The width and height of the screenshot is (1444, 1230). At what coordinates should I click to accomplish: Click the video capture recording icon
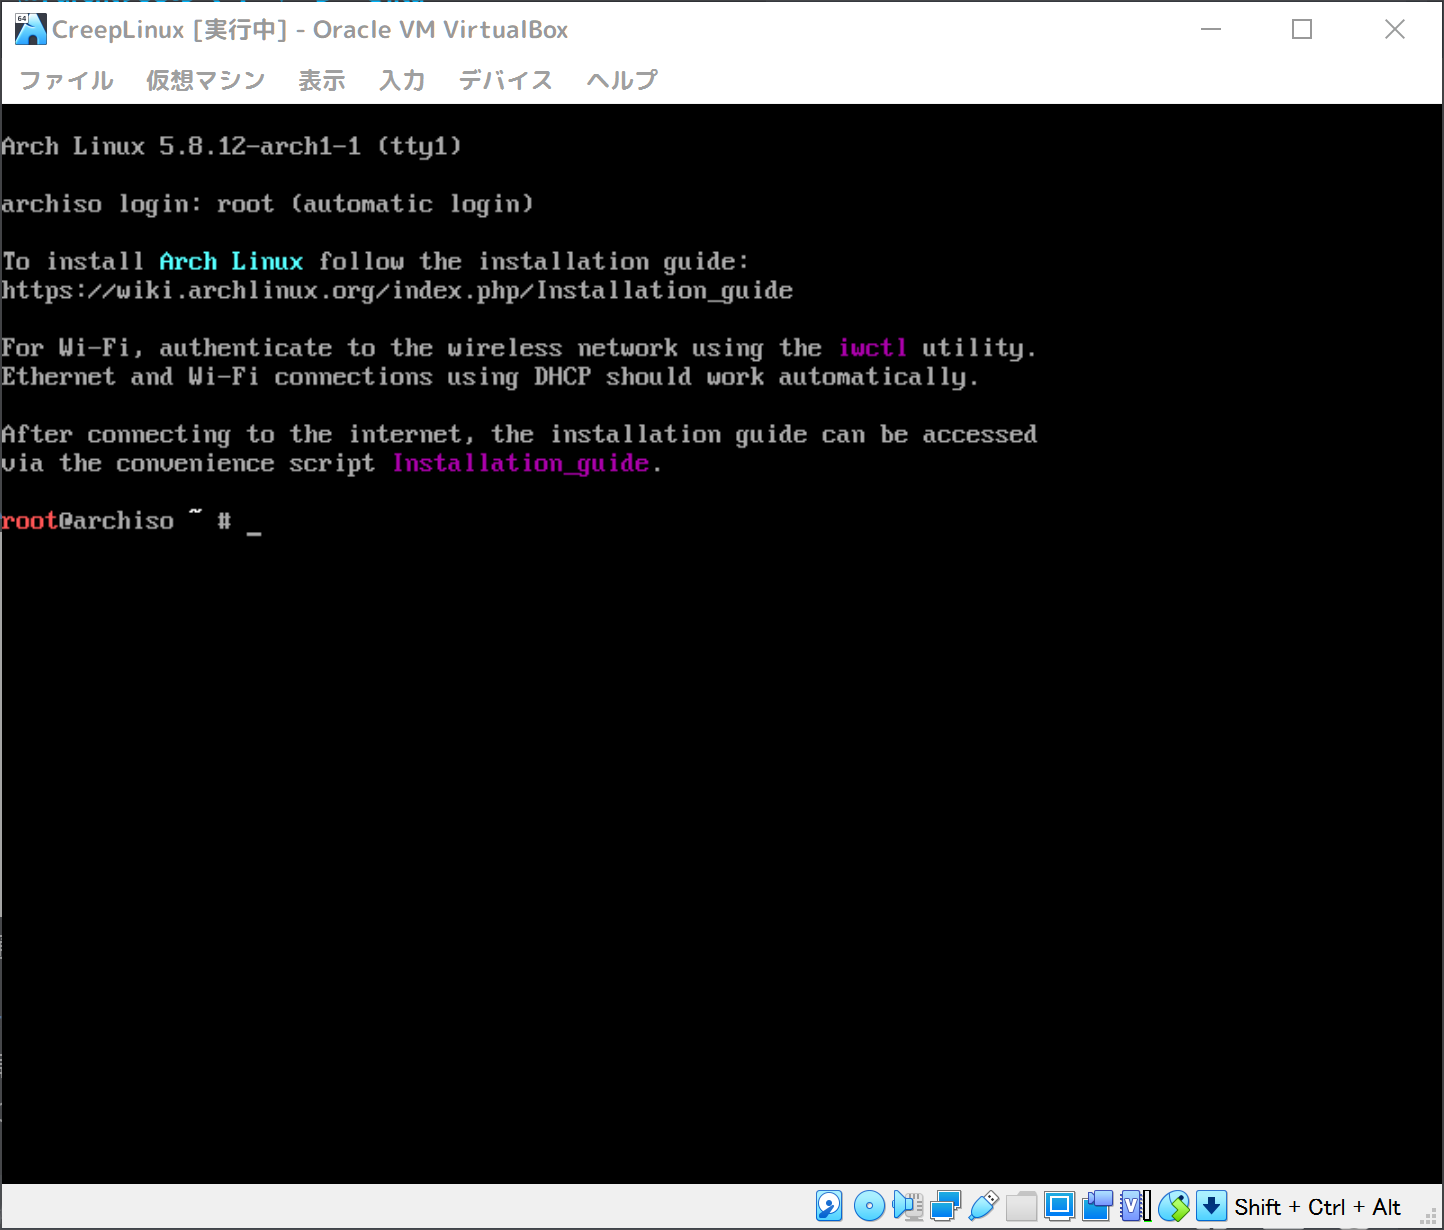(1097, 1207)
